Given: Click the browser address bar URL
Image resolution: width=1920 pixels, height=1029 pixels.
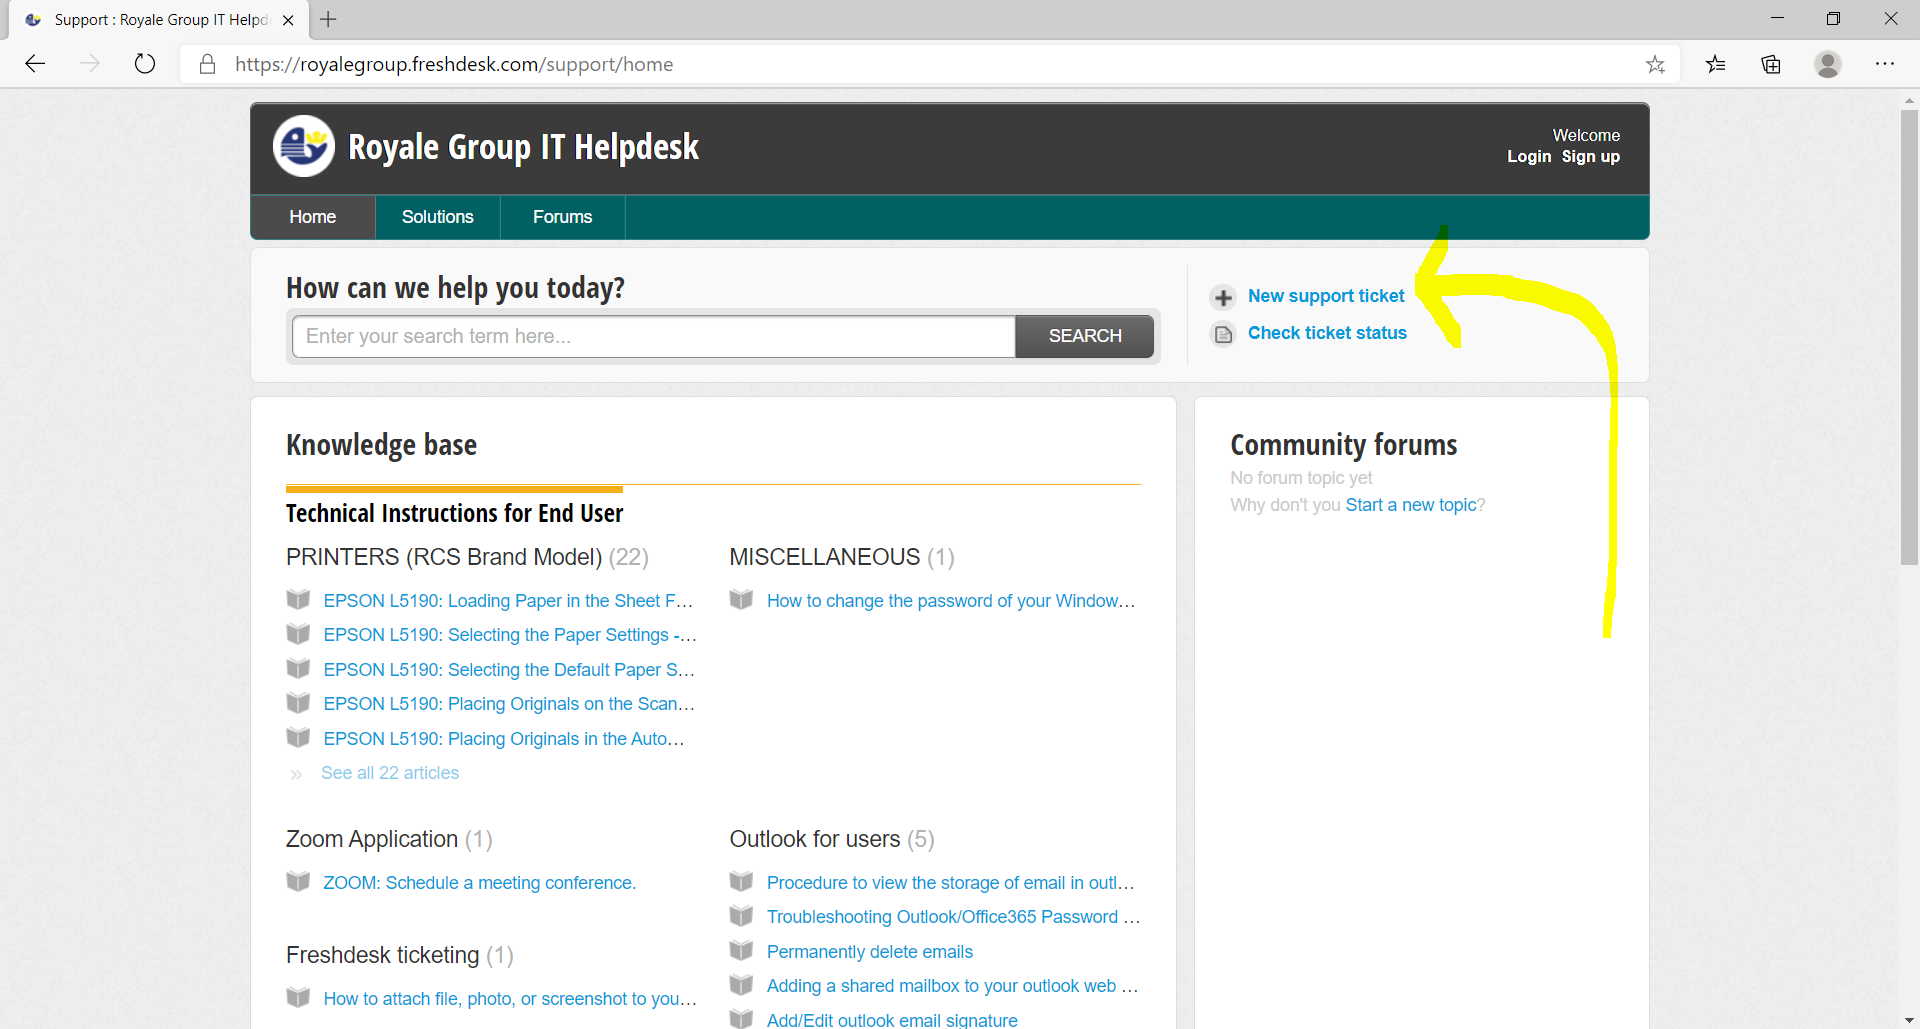Looking at the screenshot, I should [454, 64].
